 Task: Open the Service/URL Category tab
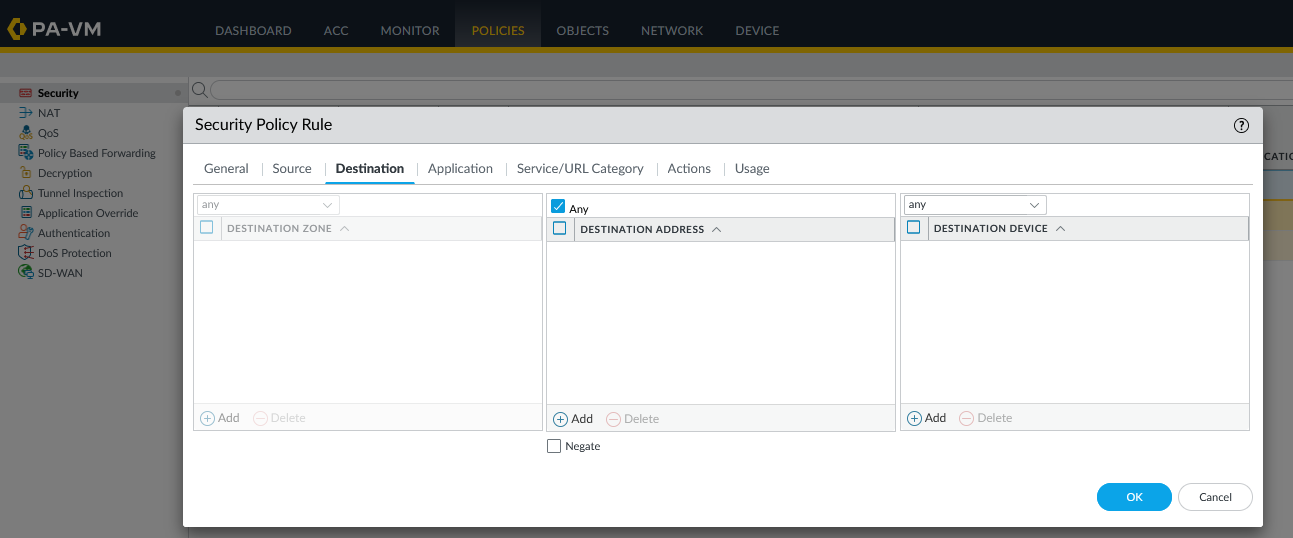[x=580, y=168]
